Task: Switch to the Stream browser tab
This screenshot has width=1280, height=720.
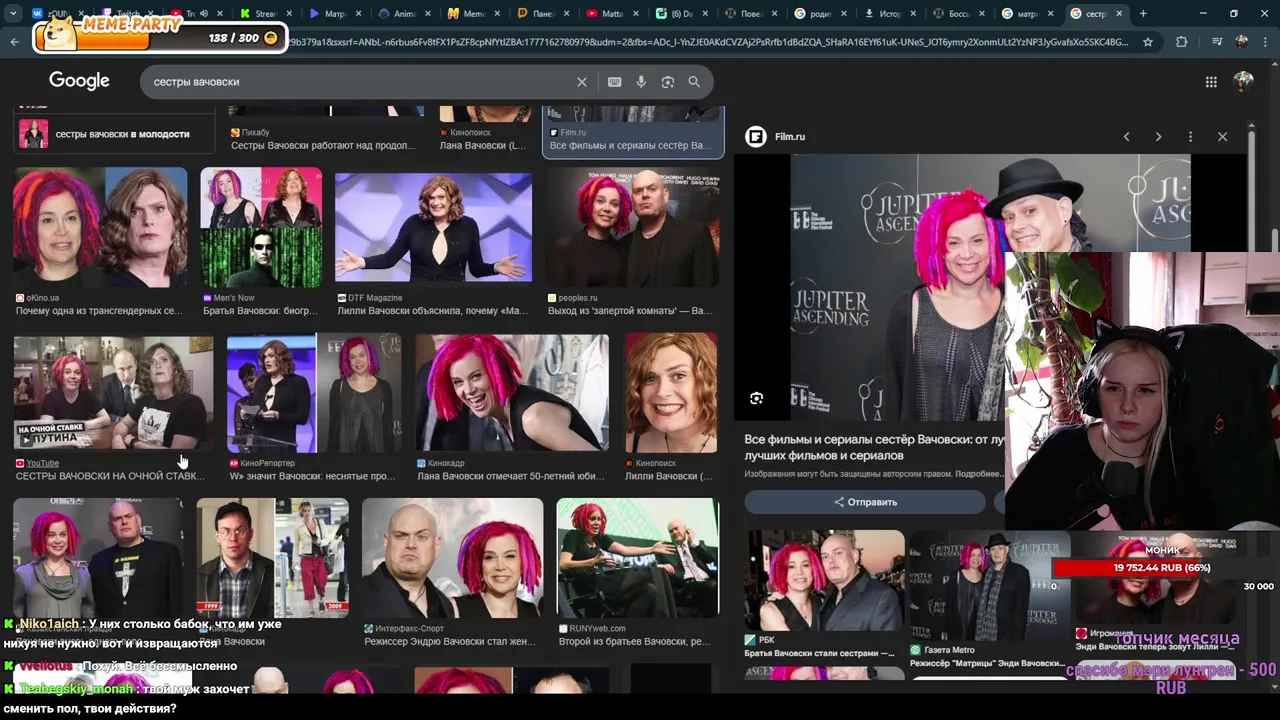Action: click(266, 14)
